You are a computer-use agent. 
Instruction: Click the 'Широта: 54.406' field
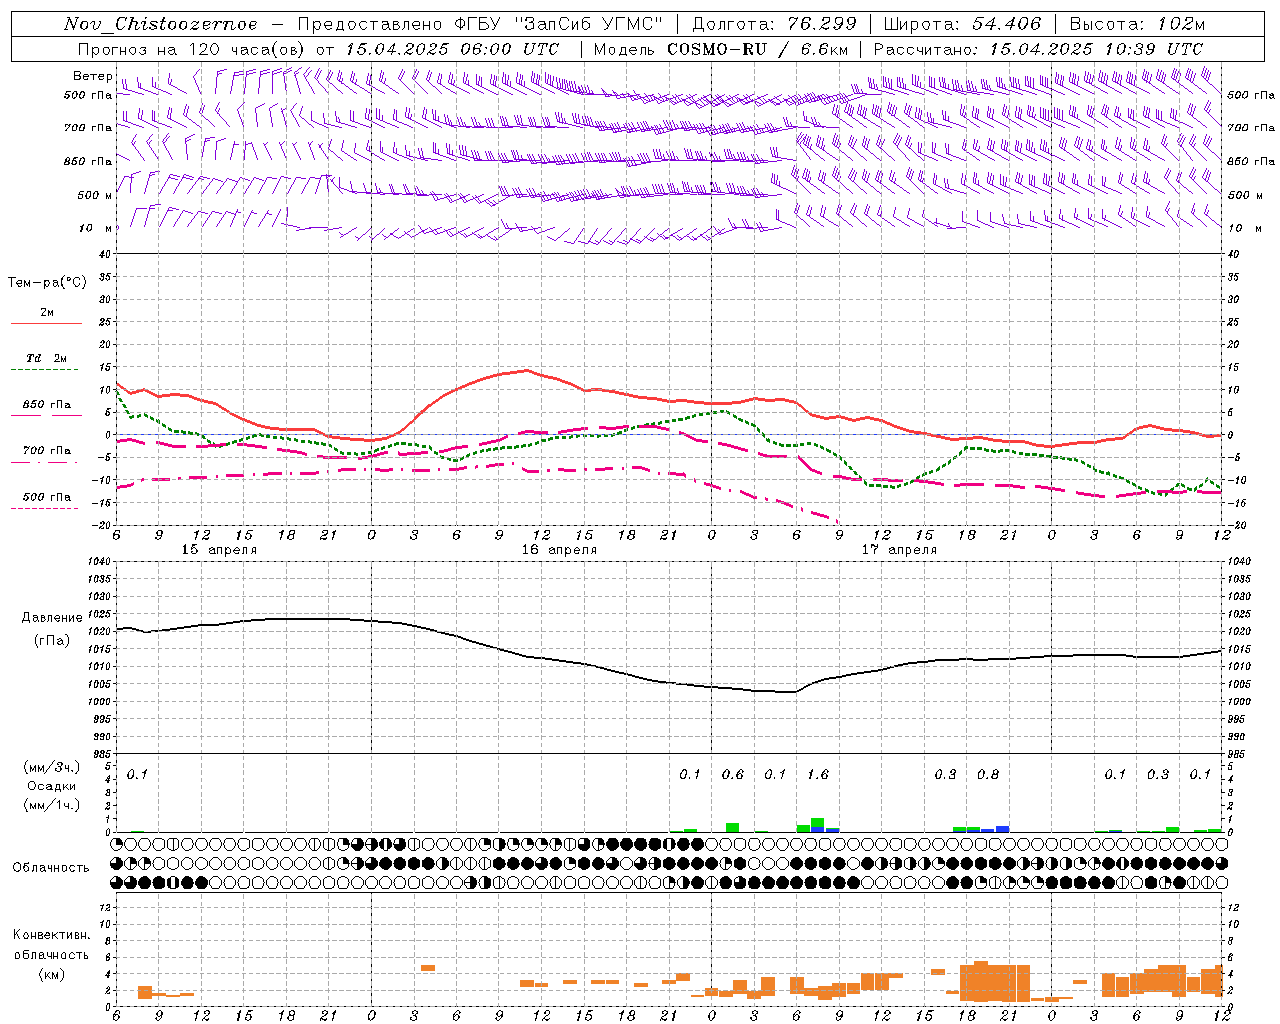coord(962,24)
